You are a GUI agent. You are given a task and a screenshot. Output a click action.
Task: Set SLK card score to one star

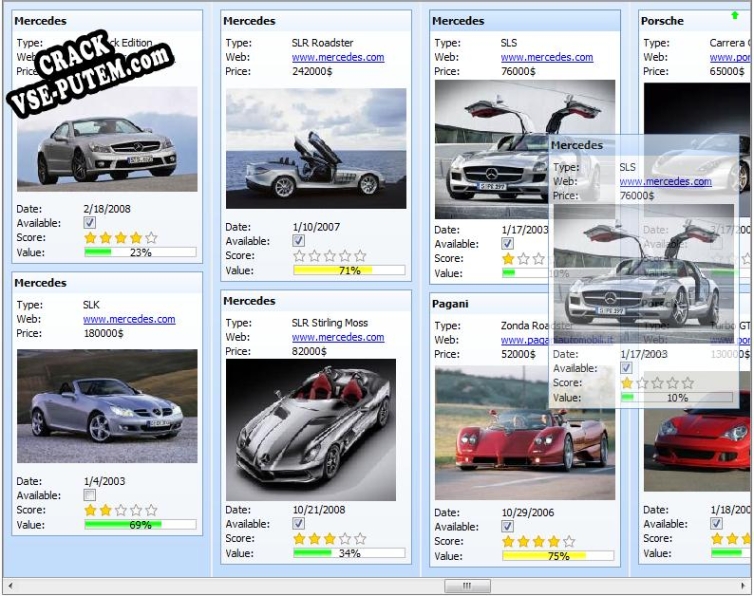[90, 510]
